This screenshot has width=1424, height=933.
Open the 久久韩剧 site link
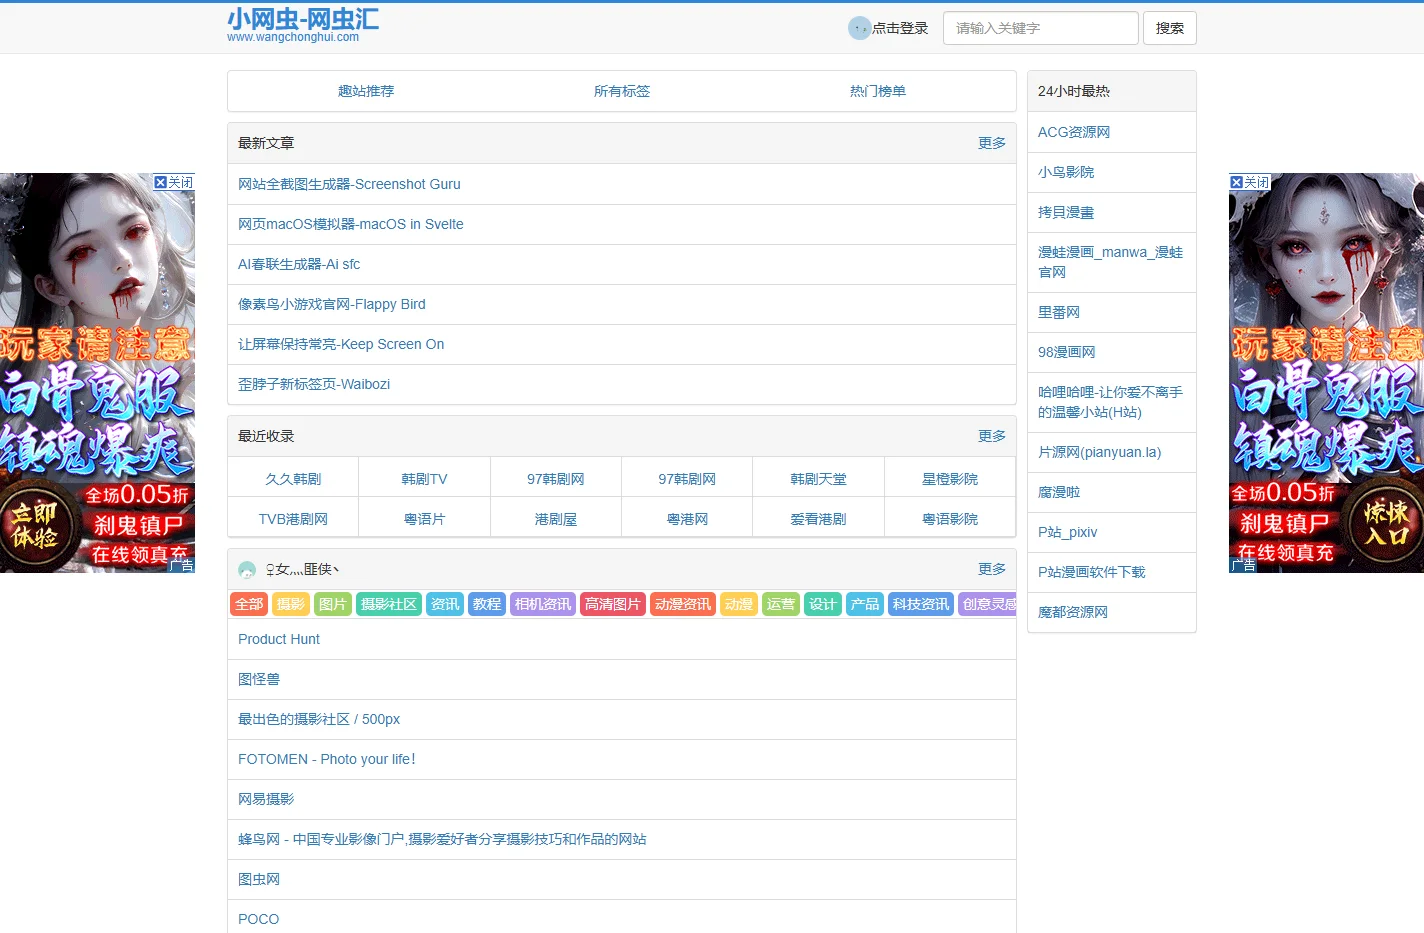[x=293, y=479]
